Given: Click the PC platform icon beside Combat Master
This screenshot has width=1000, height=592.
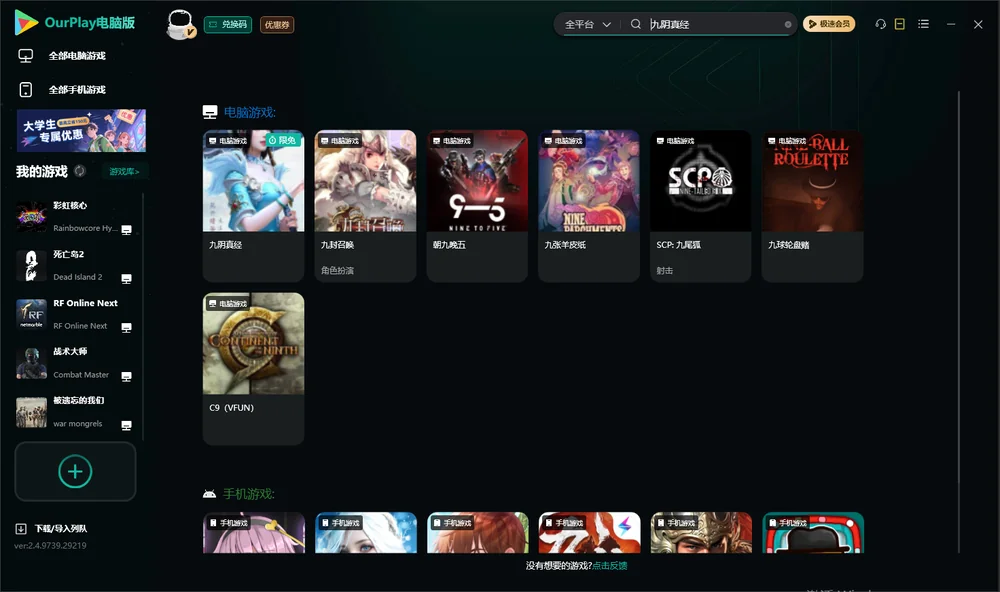Looking at the screenshot, I should [x=126, y=376].
